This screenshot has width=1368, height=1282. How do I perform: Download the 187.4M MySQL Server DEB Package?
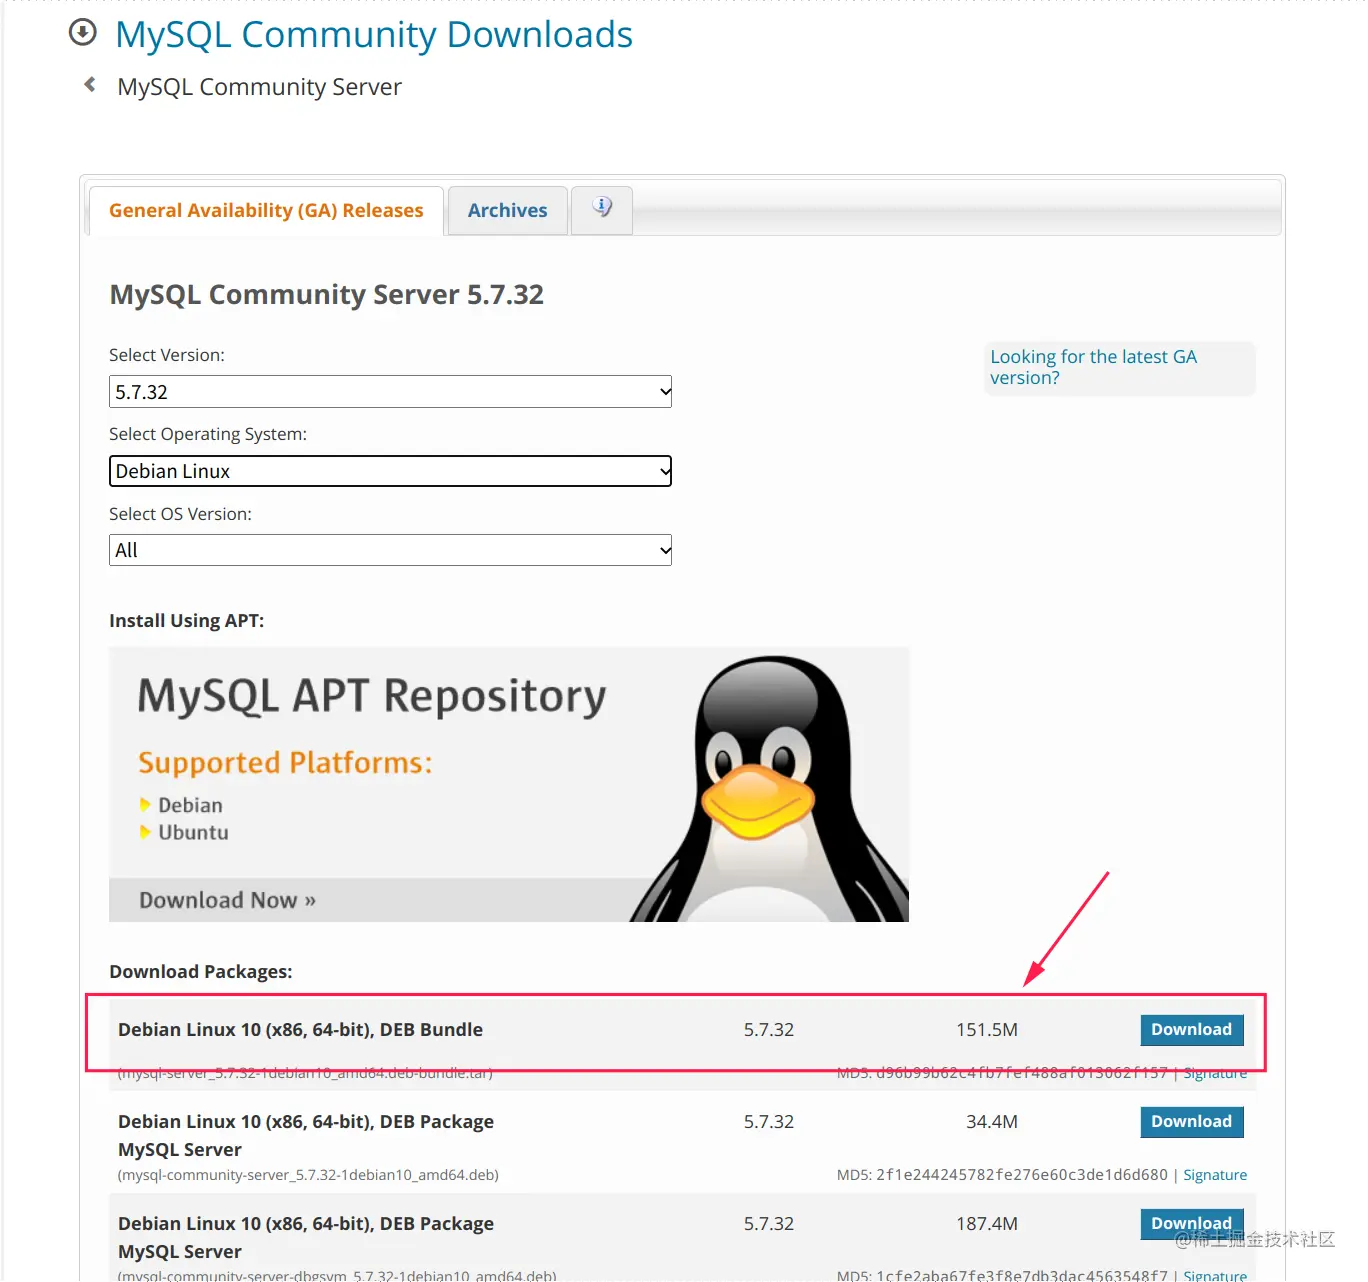(x=1192, y=1224)
